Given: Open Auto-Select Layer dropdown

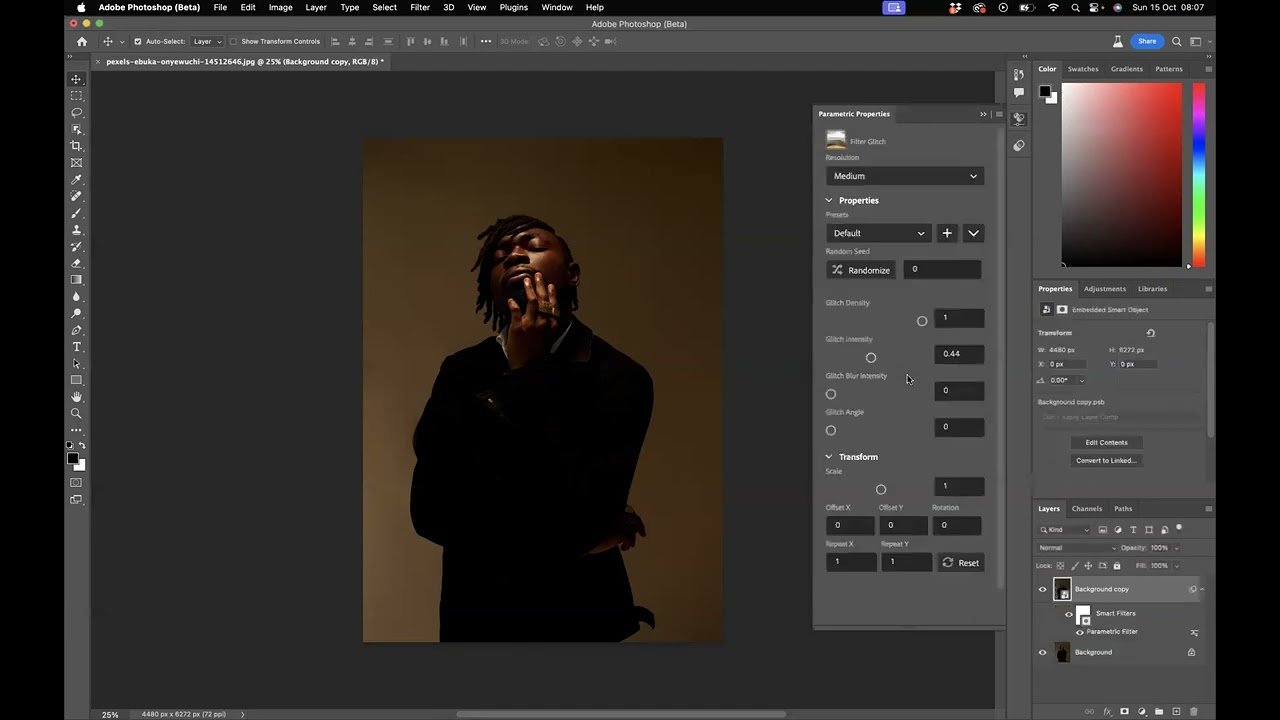Looking at the screenshot, I should [x=207, y=41].
